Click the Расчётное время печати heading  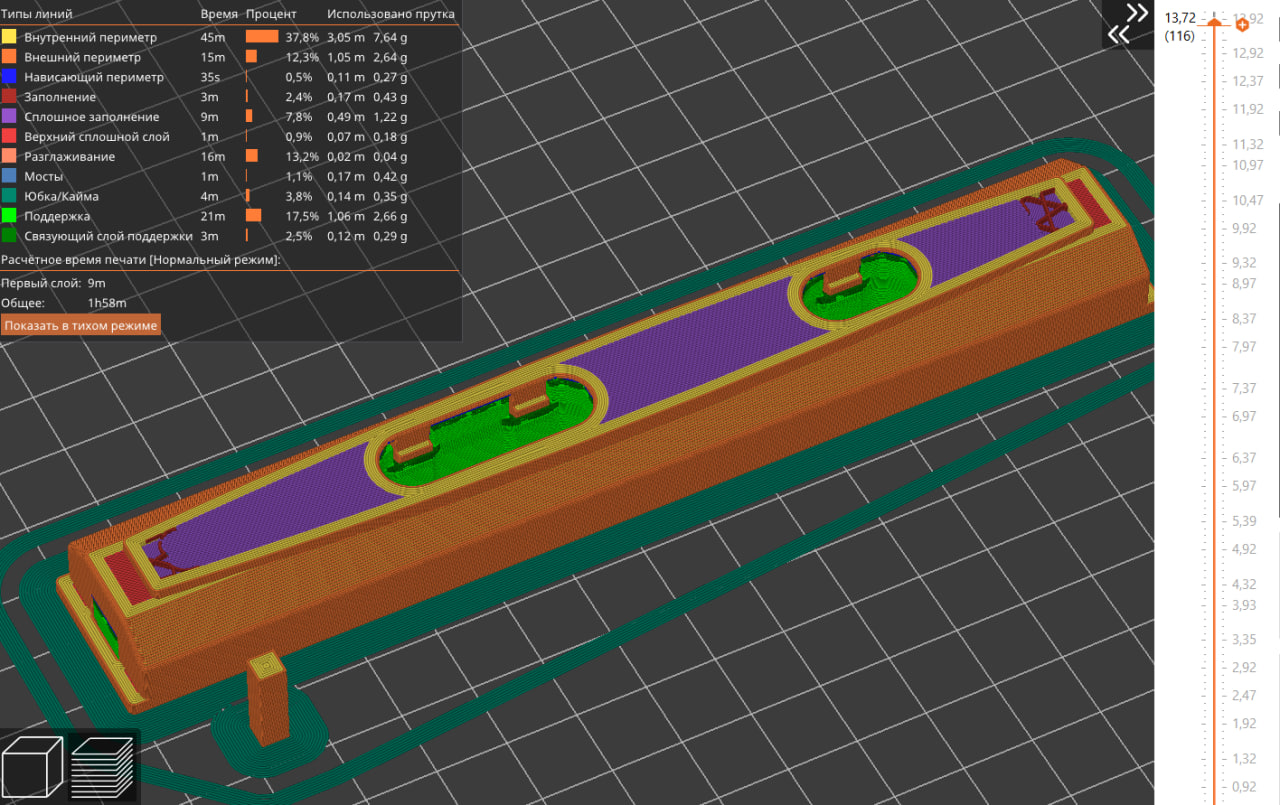click(141, 260)
